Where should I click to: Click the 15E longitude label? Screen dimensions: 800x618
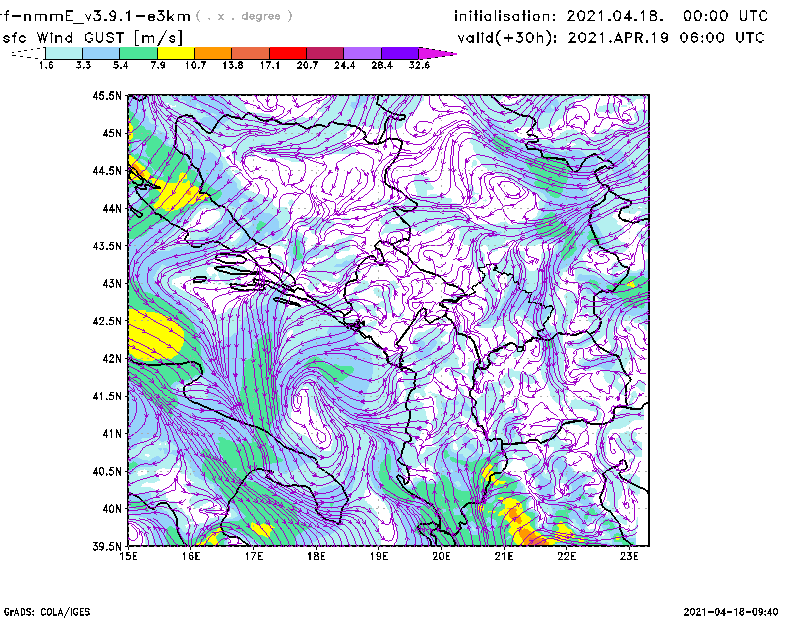point(128,556)
